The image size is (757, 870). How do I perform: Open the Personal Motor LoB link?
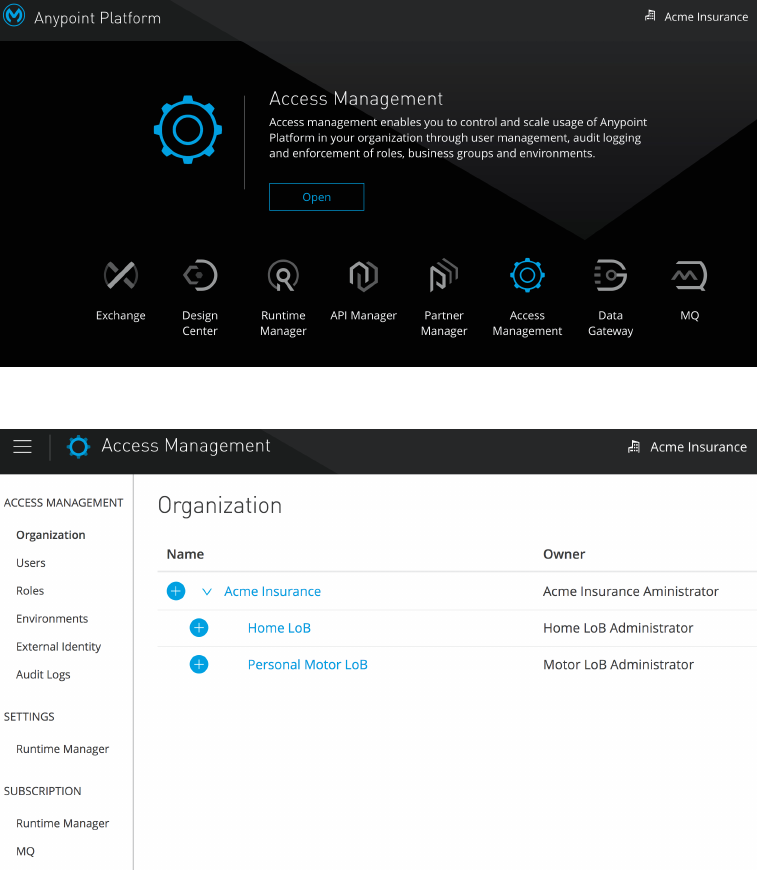(307, 665)
